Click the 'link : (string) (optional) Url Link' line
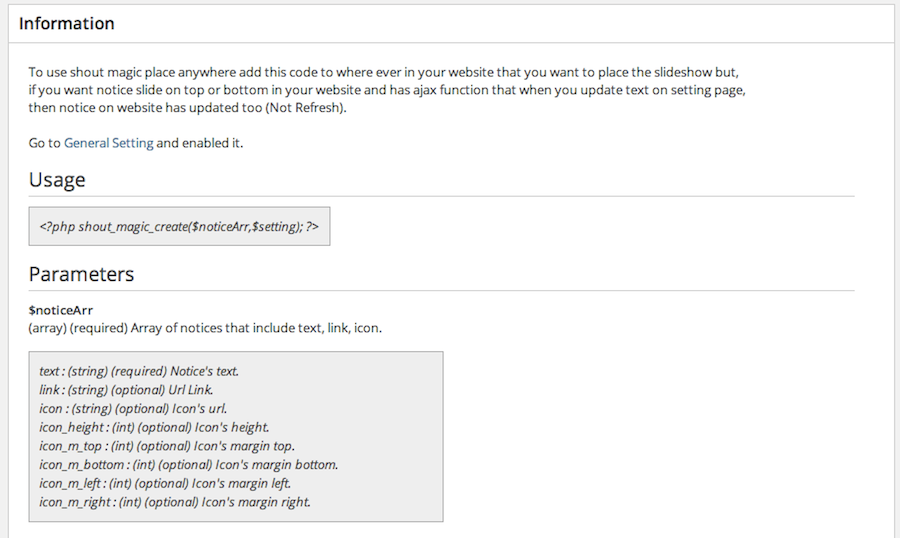This screenshot has width=900, height=538. pos(126,390)
